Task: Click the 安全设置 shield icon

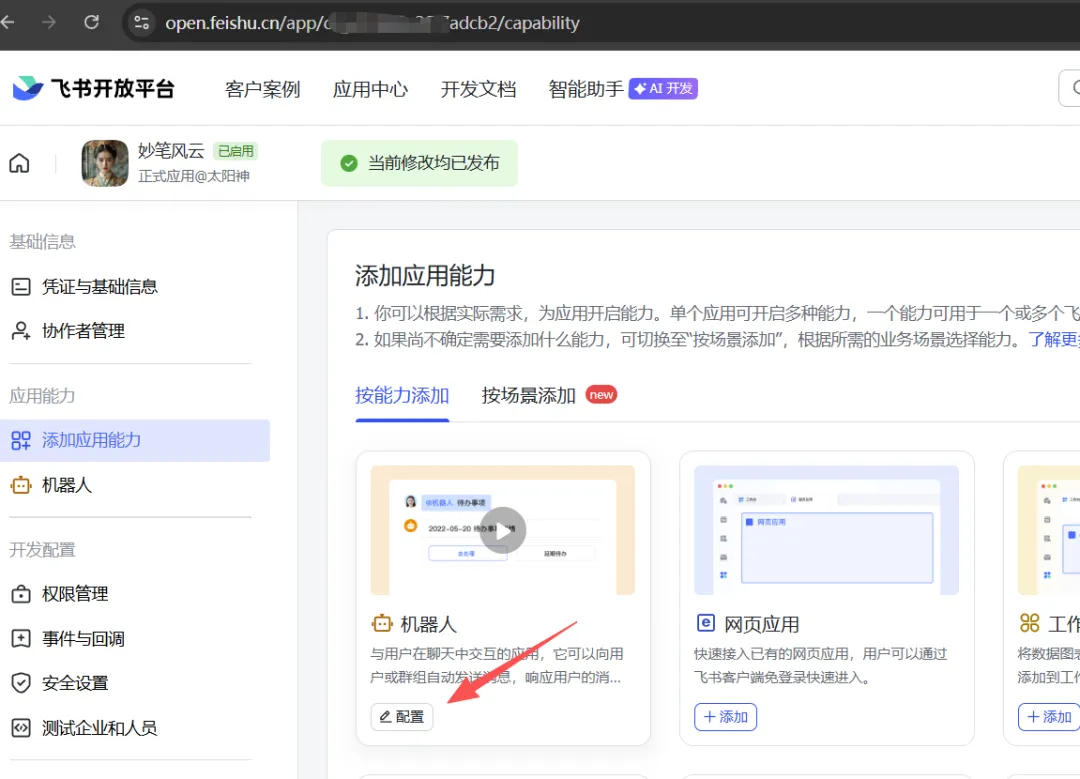Action: pyautogui.click(x=21, y=683)
